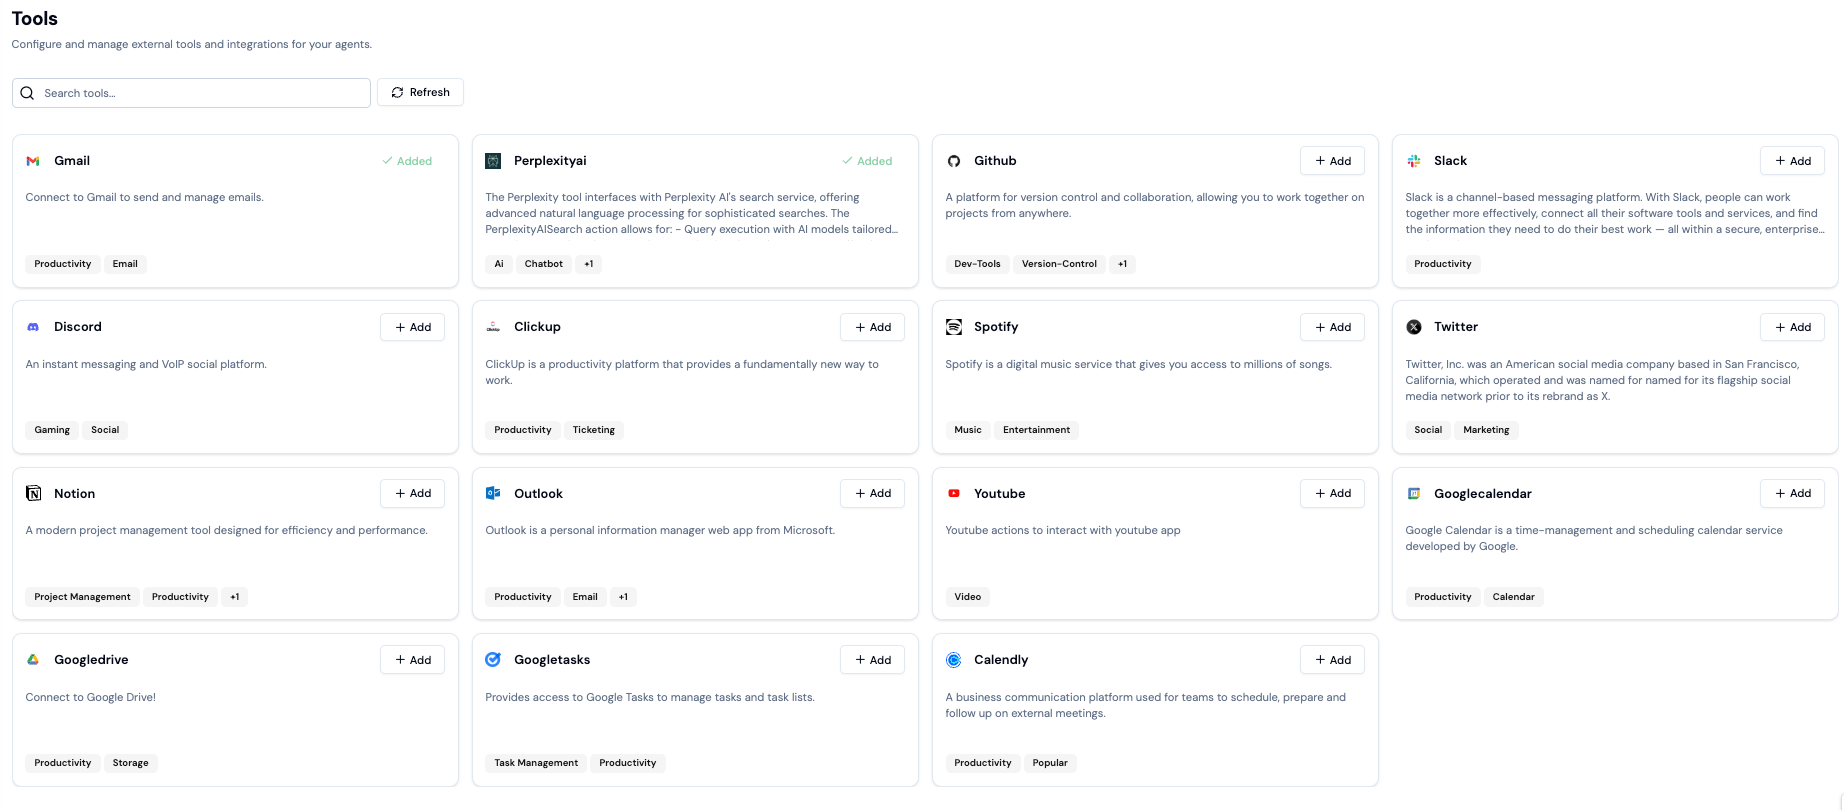Viewport: 1844px width, 810px height.
Task: Click the Added status on Perplexityai card
Action: click(x=867, y=161)
